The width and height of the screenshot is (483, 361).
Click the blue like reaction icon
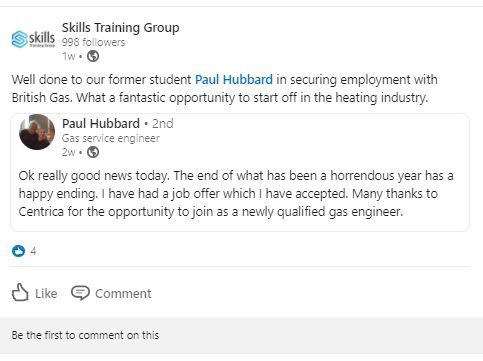point(18,251)
